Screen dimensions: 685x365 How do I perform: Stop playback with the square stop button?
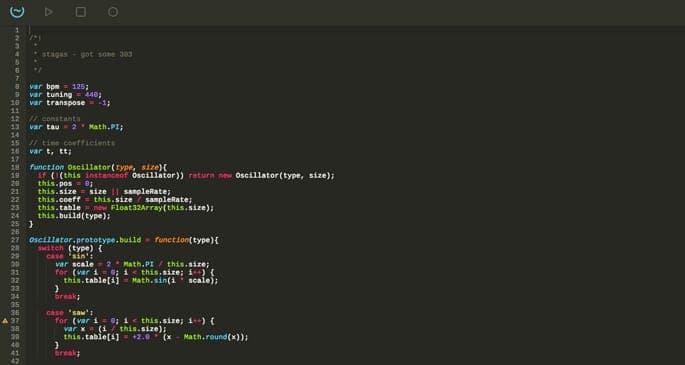coord(81,12)
